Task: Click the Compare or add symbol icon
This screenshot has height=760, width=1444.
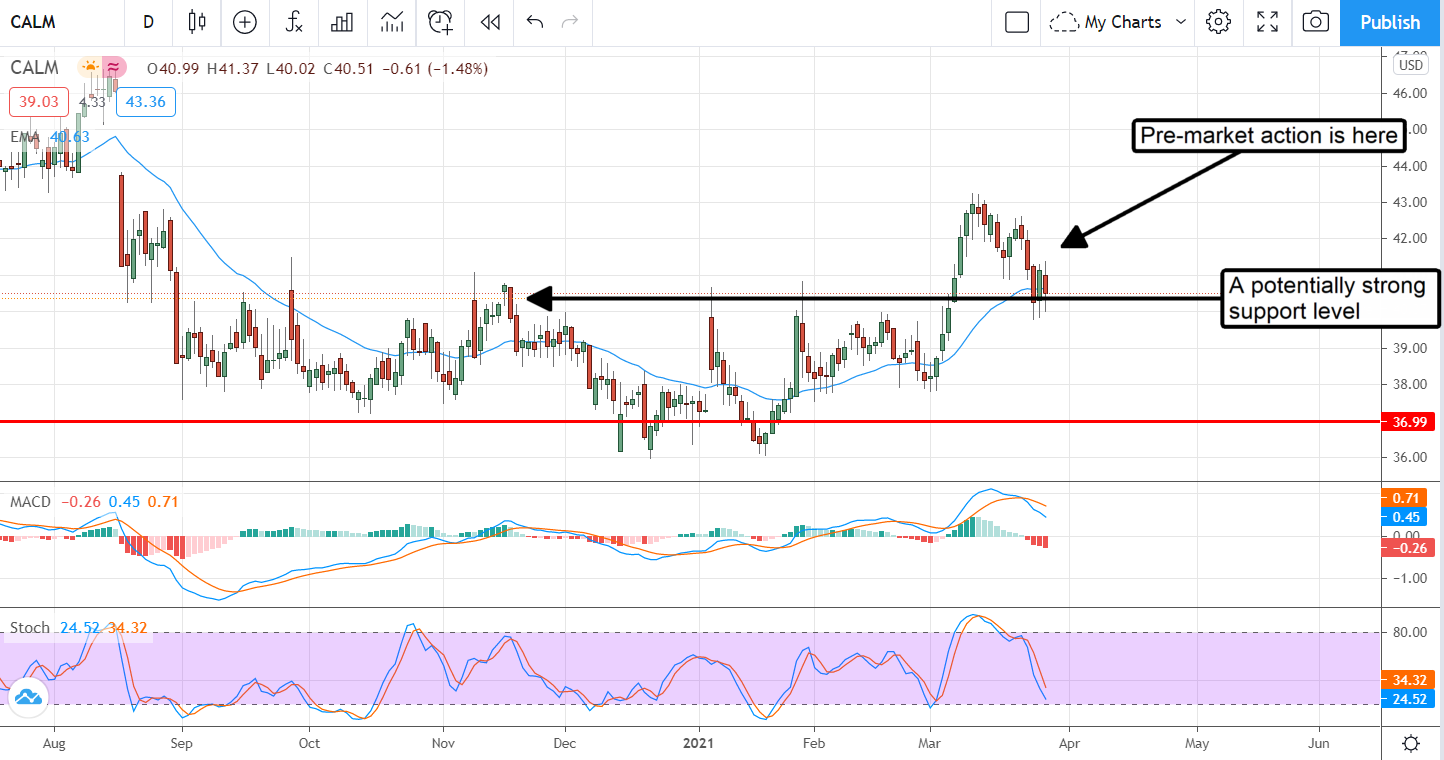Action: 245,22
